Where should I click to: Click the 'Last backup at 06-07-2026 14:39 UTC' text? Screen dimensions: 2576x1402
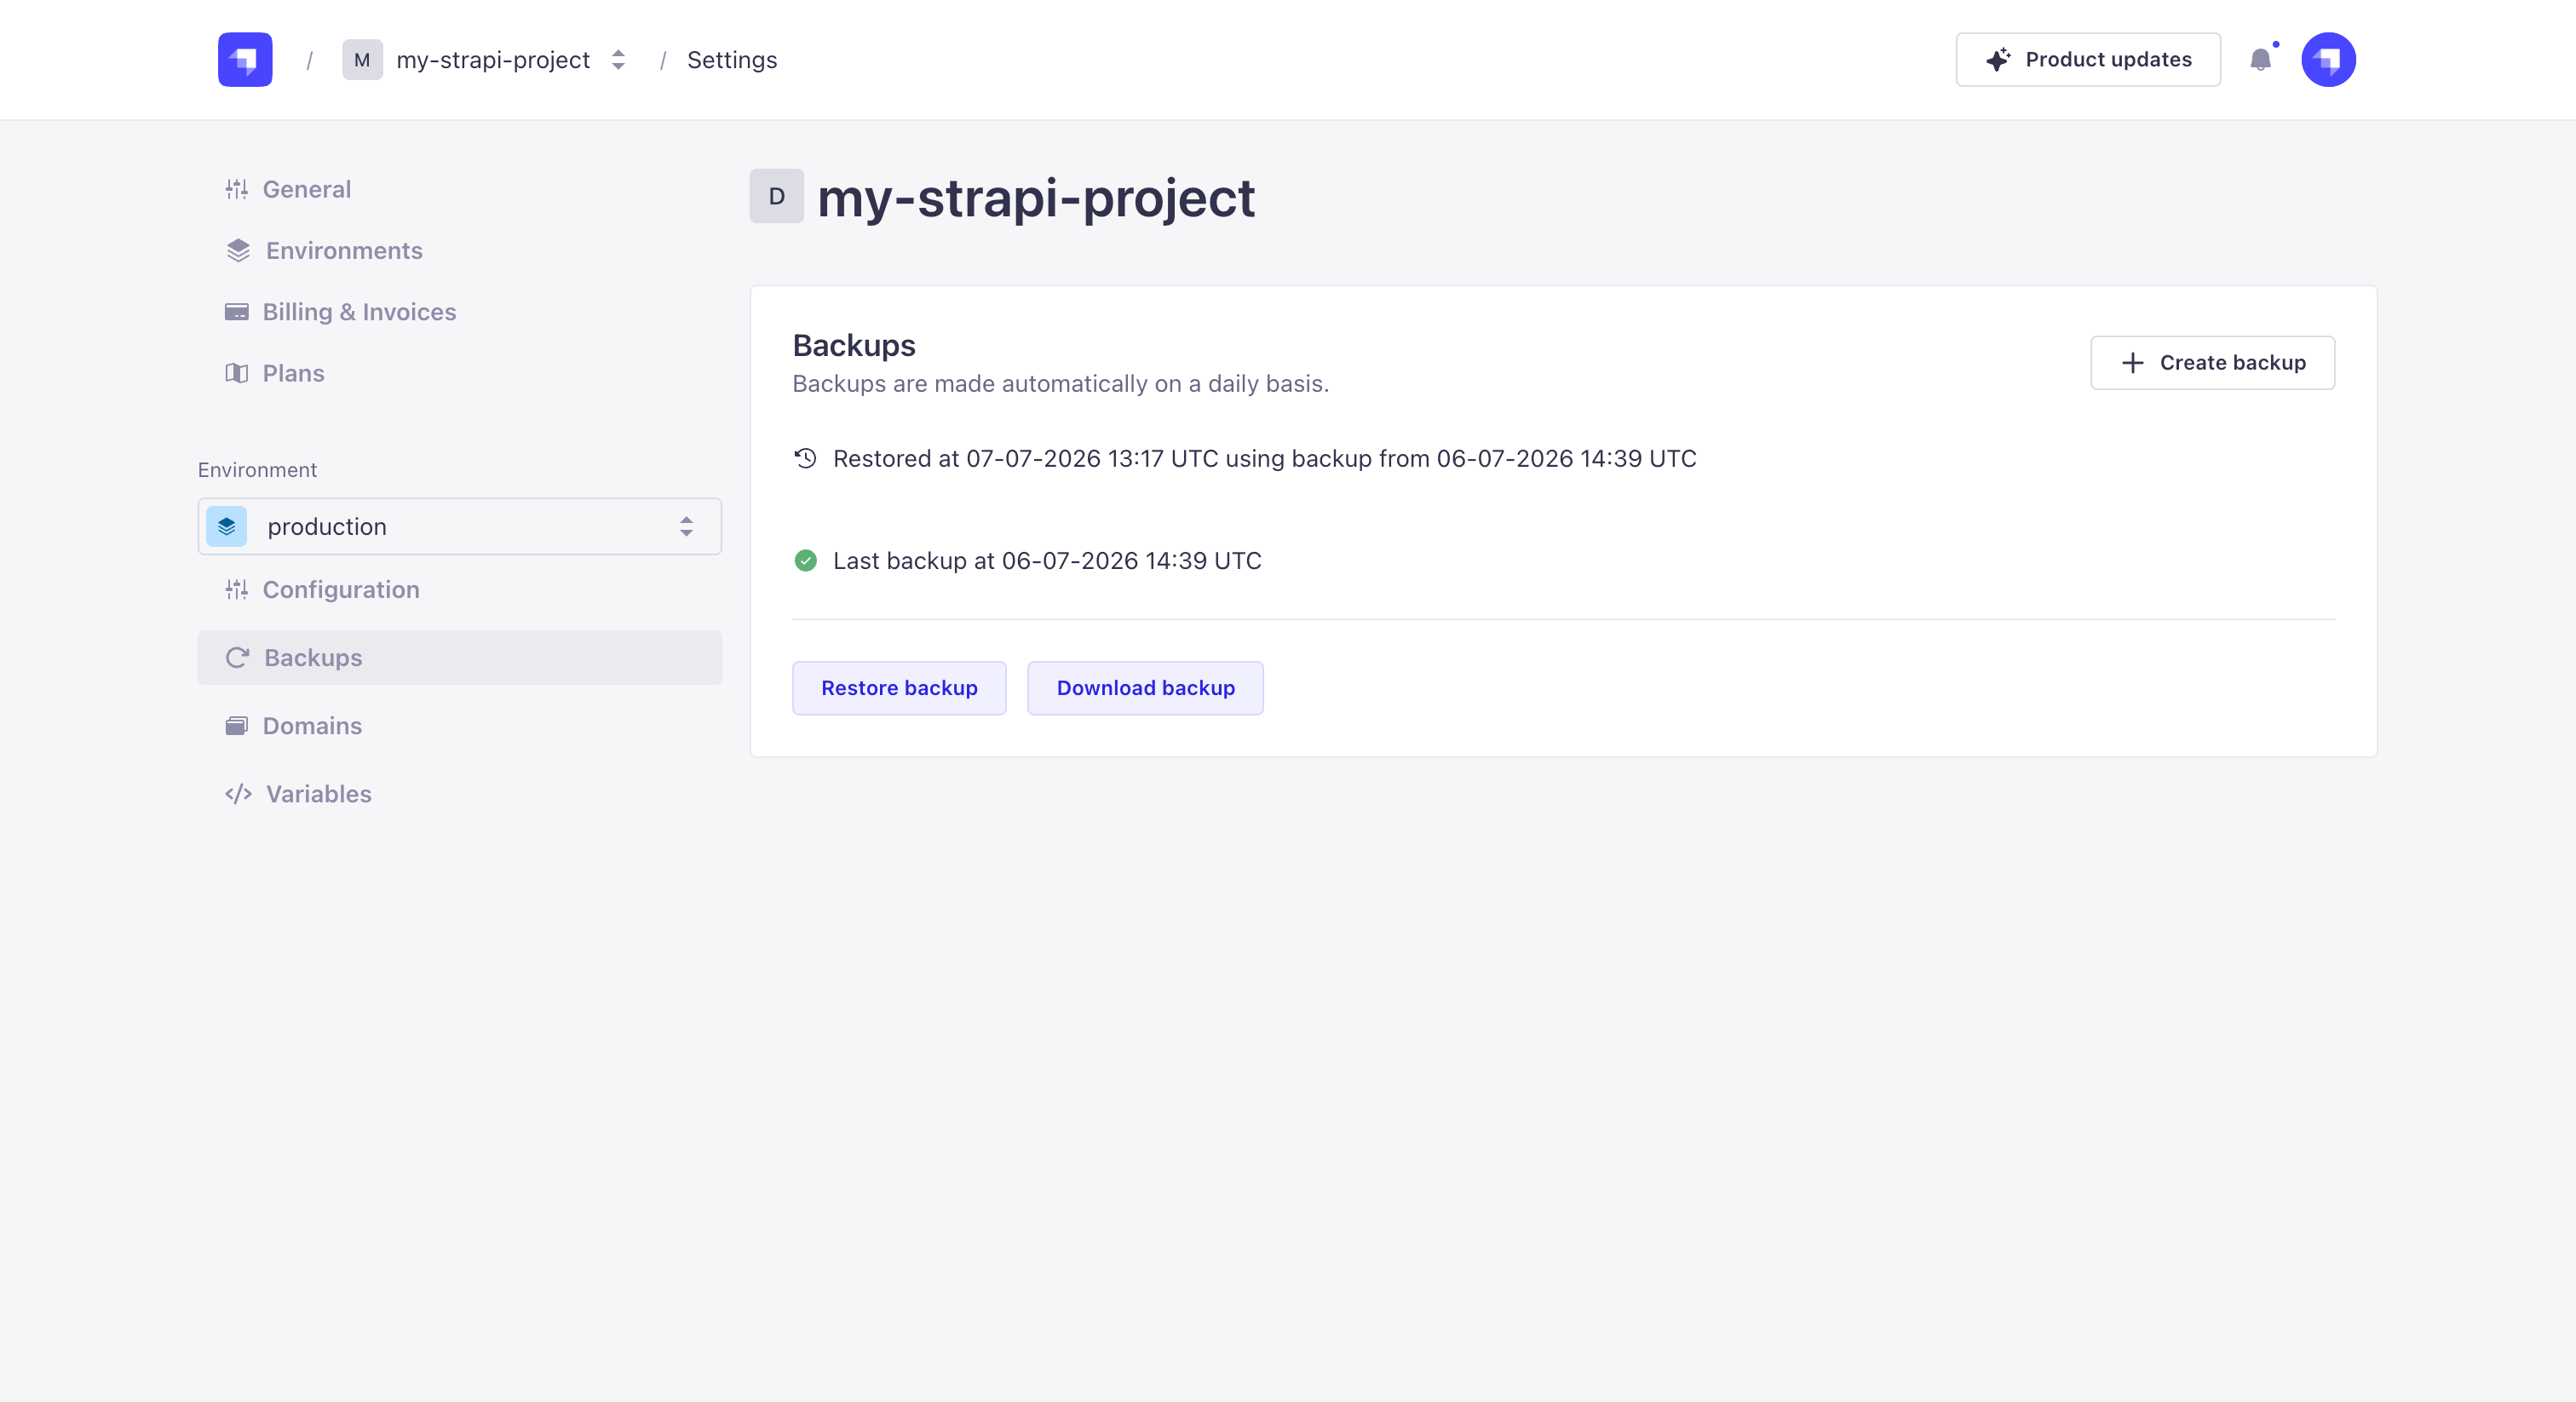tap(1047, 561)
